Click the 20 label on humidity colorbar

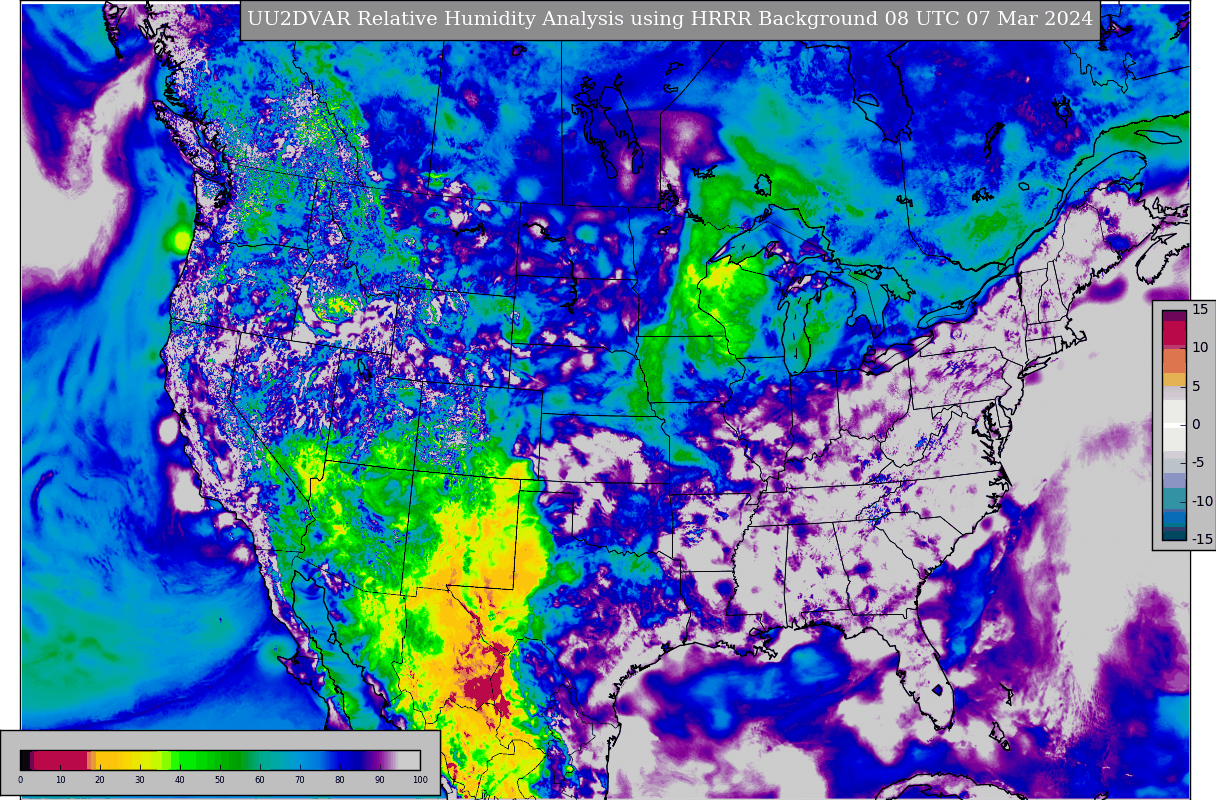point(100,779)
